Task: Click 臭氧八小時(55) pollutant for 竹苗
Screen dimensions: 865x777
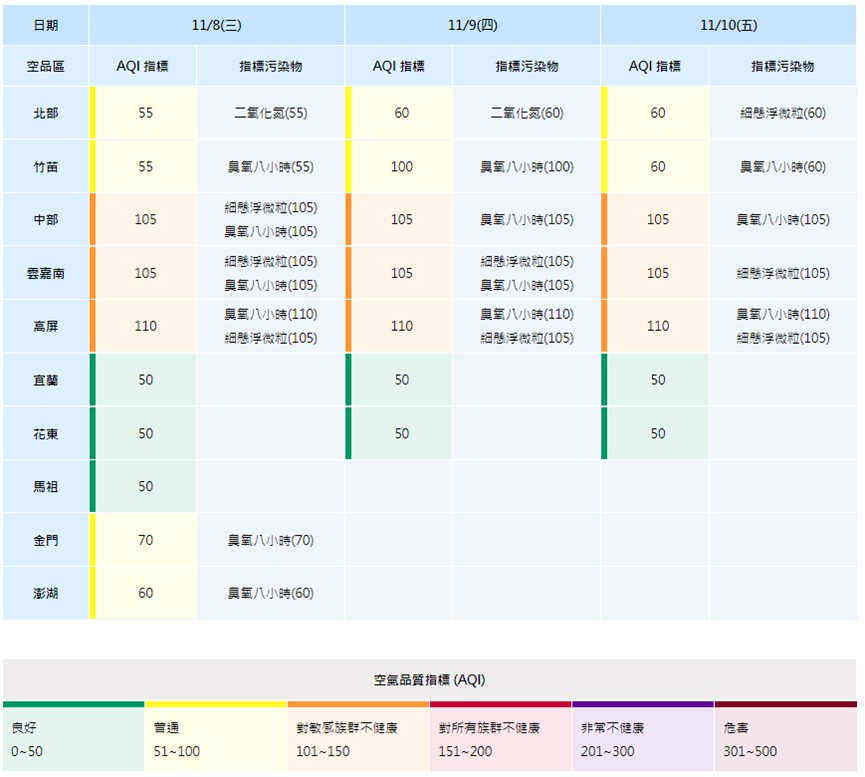Action: (x=270, y=166)
